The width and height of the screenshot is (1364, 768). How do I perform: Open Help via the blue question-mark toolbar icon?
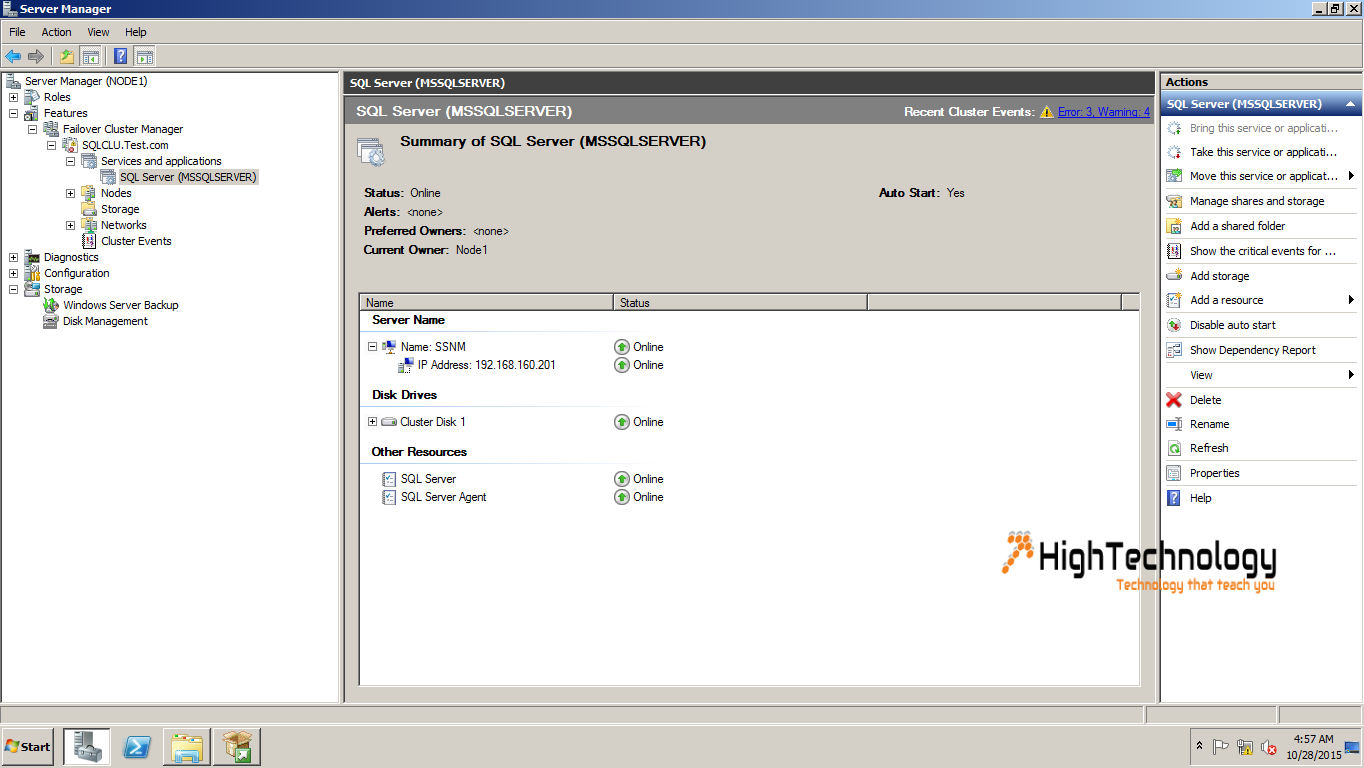121,56
